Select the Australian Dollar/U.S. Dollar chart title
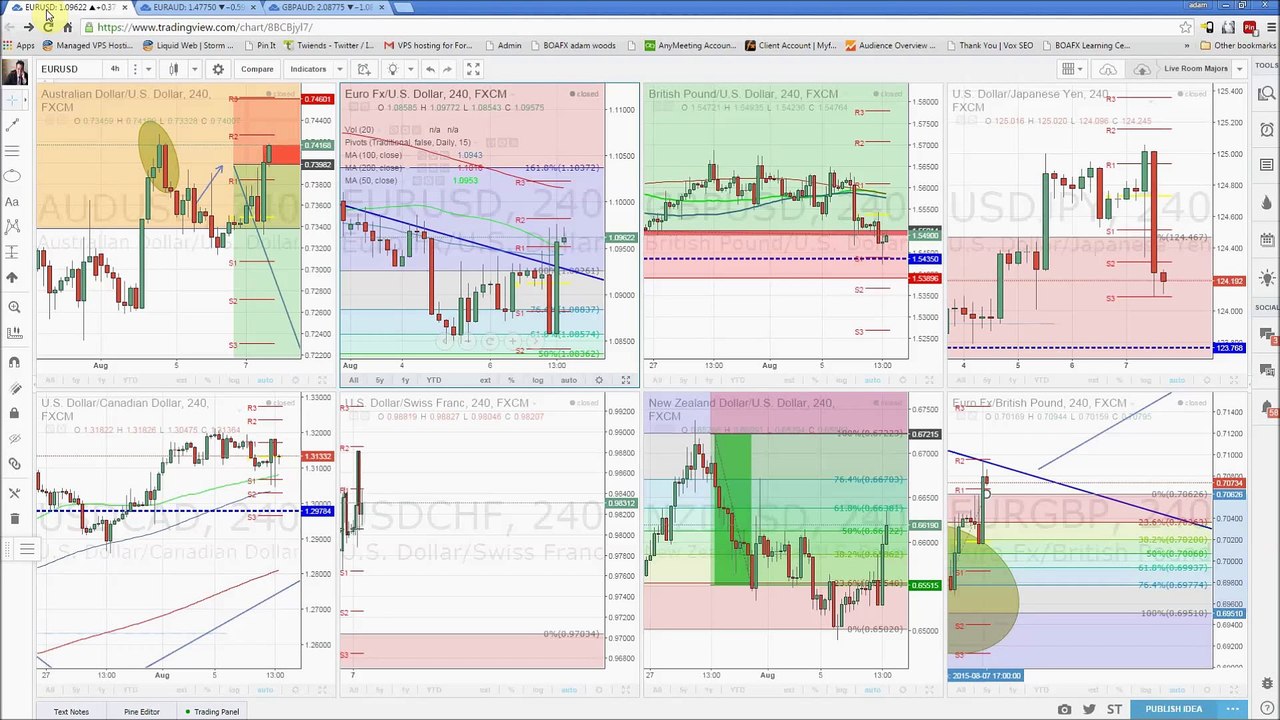1280x720 pixels. click(125, 100)
